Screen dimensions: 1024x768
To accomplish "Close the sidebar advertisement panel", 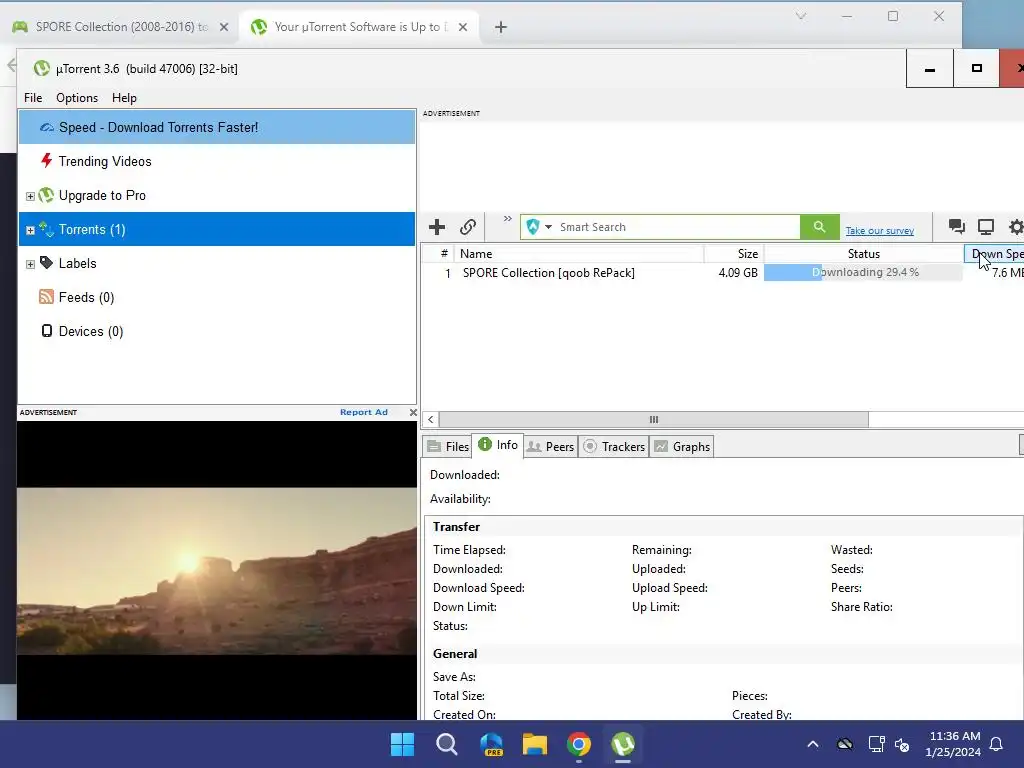I will pyautogui.click(x=413, y=412).
